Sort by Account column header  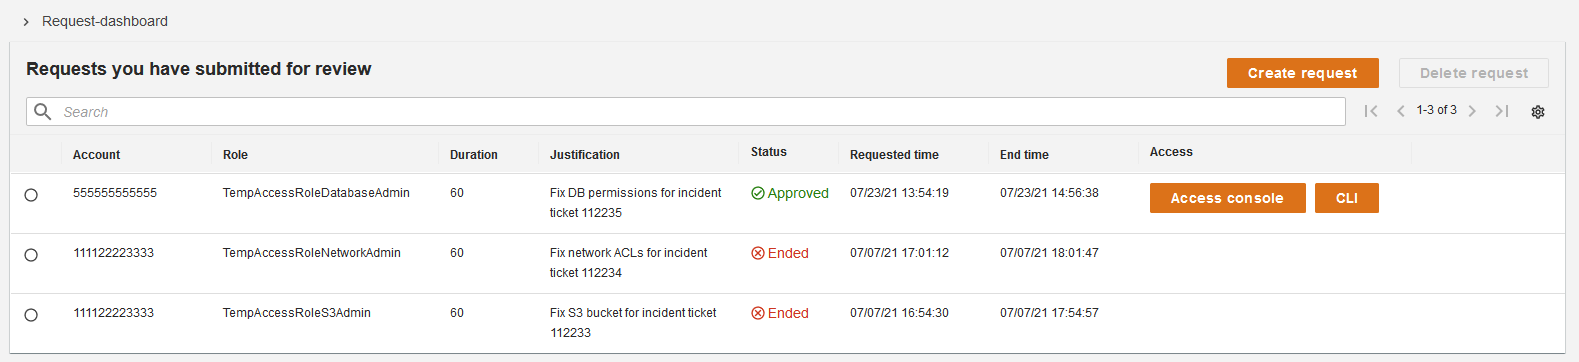[96, 155]
